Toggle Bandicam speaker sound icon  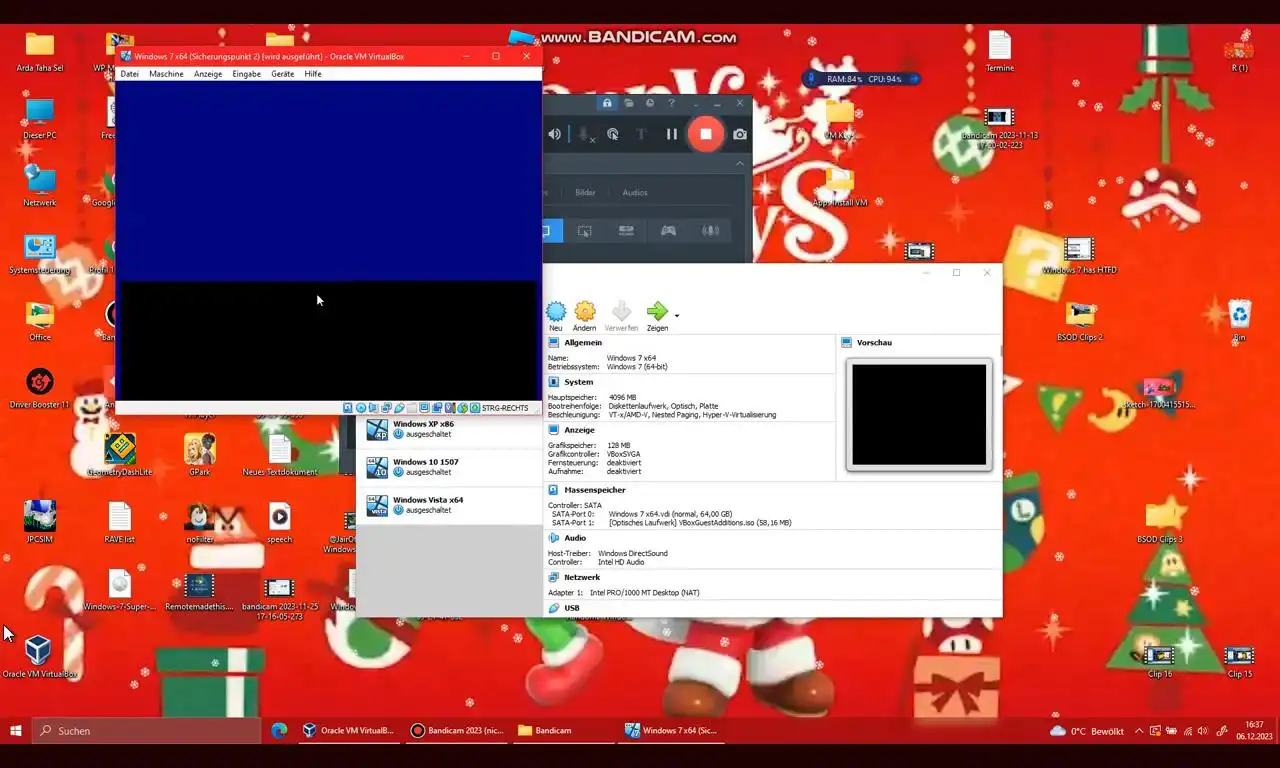pos(555,134)
